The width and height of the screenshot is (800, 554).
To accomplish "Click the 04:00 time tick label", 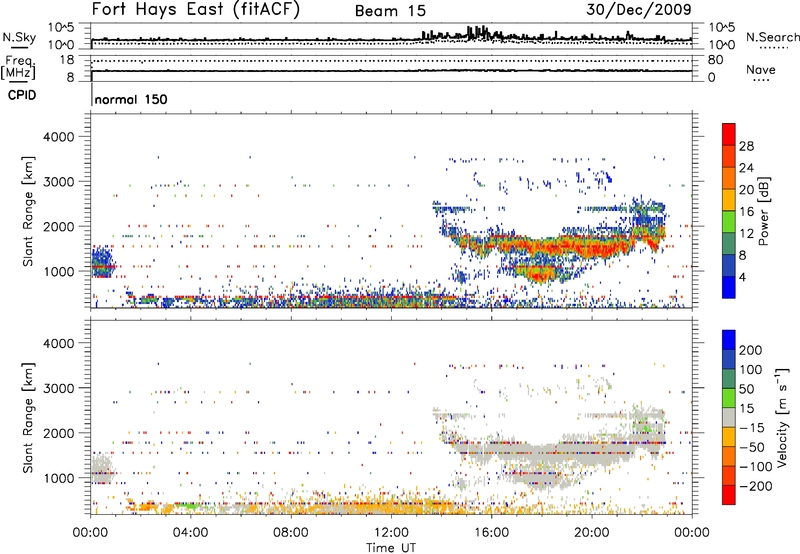I will 190,533.
